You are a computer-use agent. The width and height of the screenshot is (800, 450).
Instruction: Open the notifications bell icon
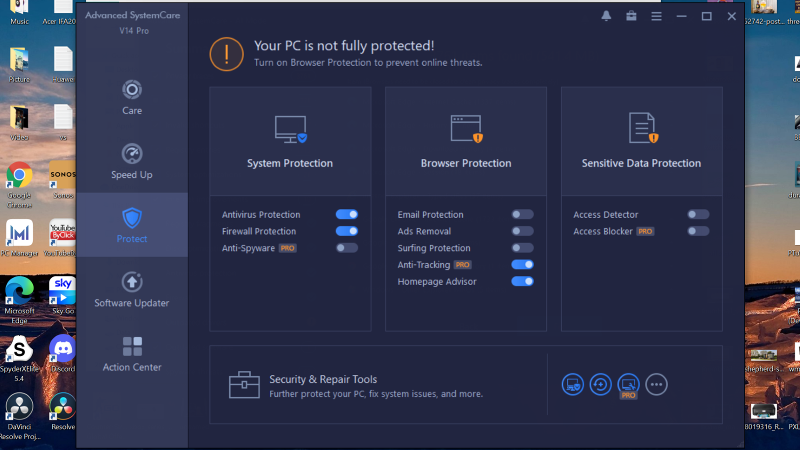pyautogui.click(x=606, y=16)
